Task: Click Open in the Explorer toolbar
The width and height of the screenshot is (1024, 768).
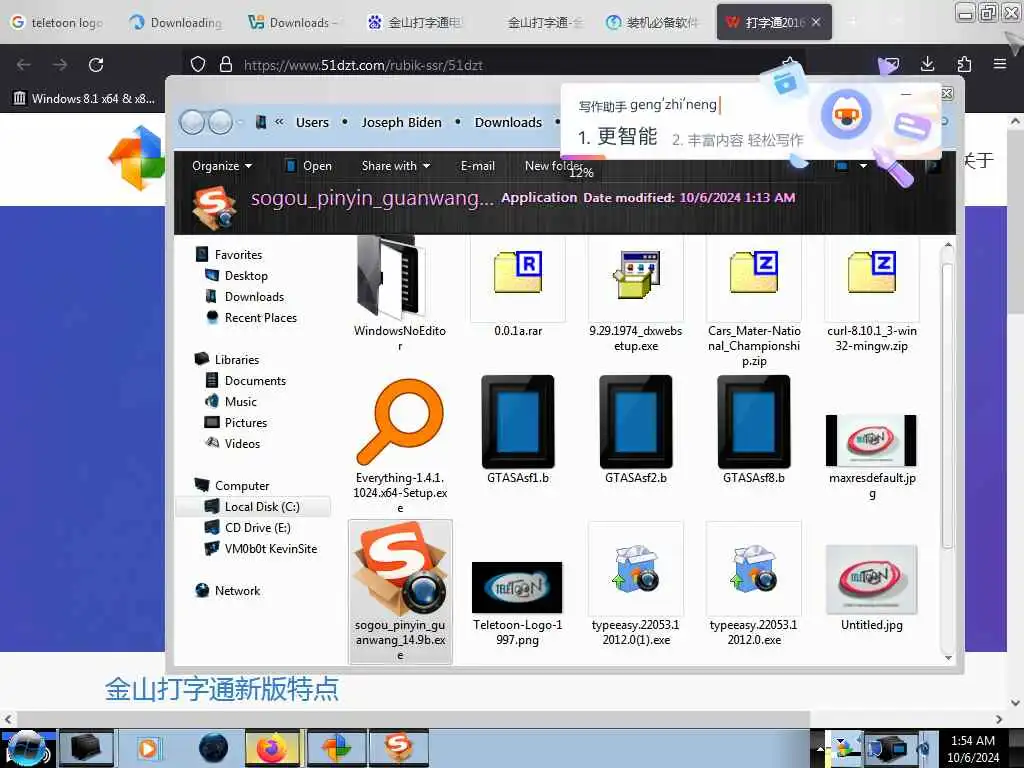Action: (x=308, y=166)
